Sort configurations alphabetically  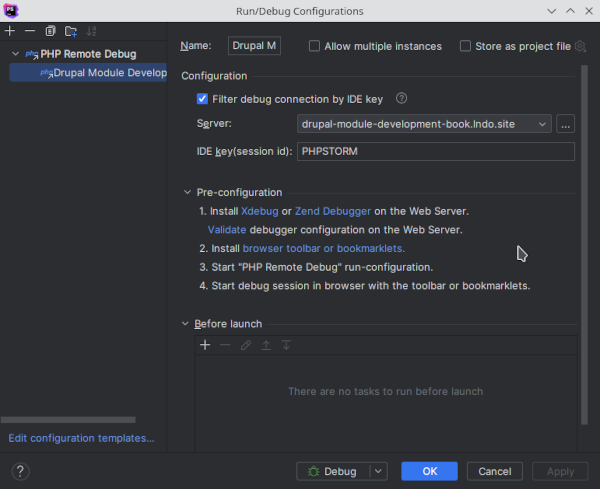(x=91, y=31)
